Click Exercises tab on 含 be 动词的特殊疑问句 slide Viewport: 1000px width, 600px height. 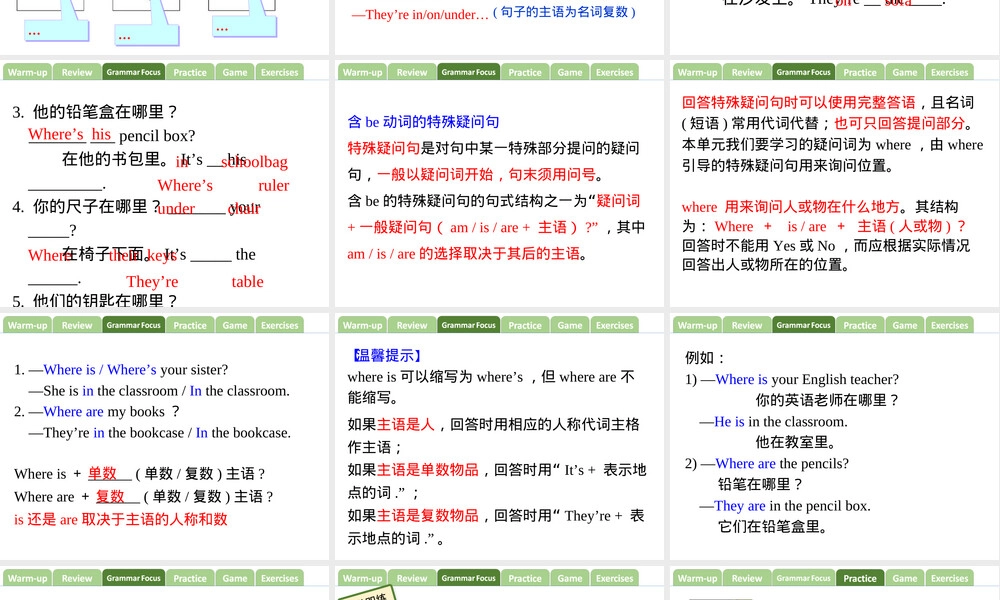(x=614, y=72)
